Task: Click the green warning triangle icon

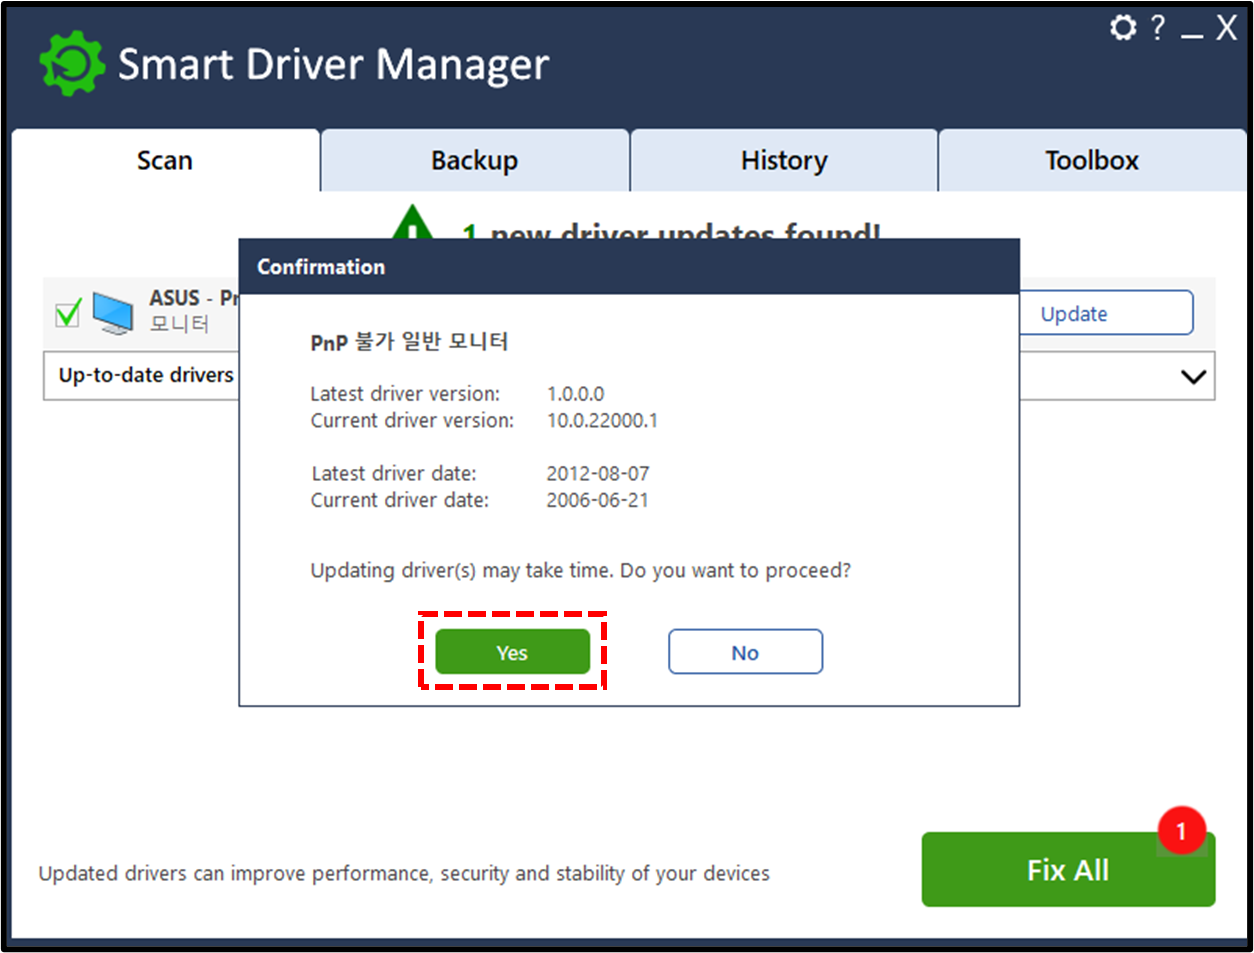Action: tap(413, 223)
